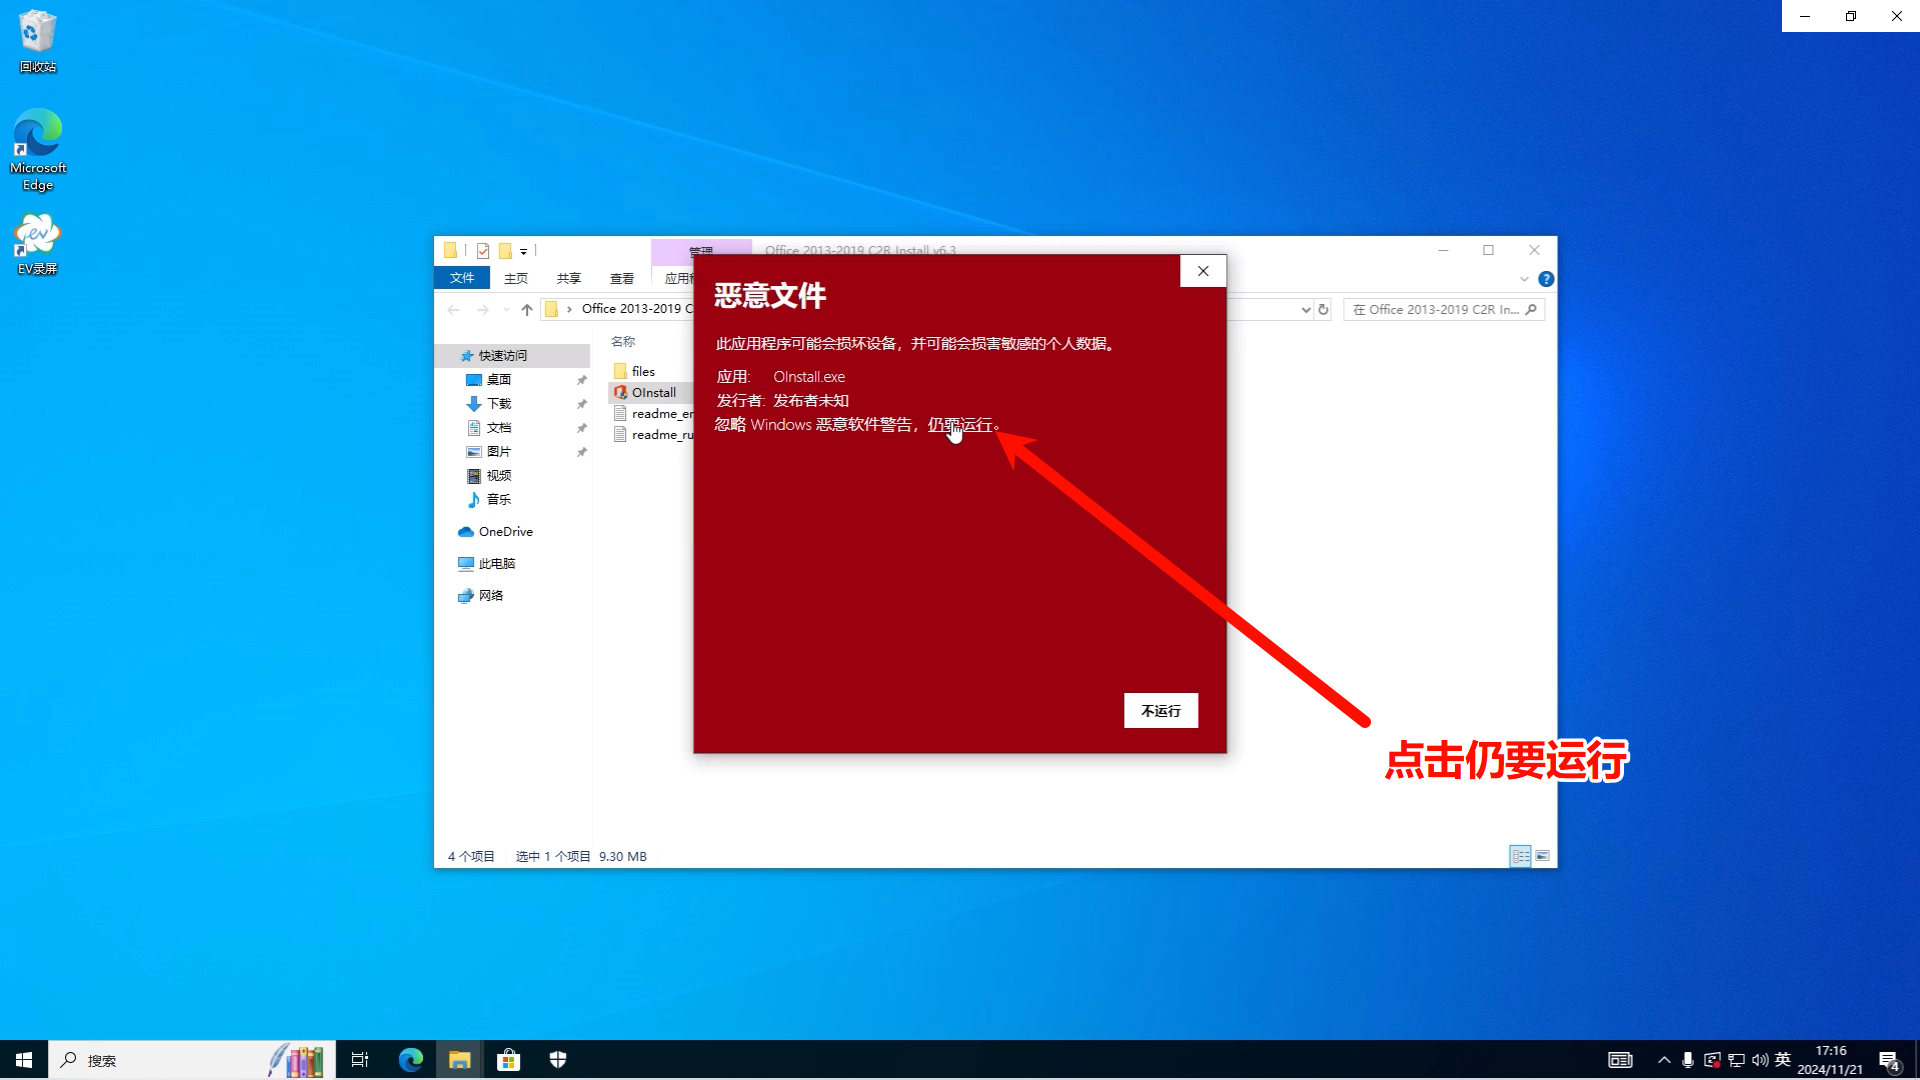The image size is (1920, 1080).
Task: Open the notification center icon
Action: click(1889, 1060)
